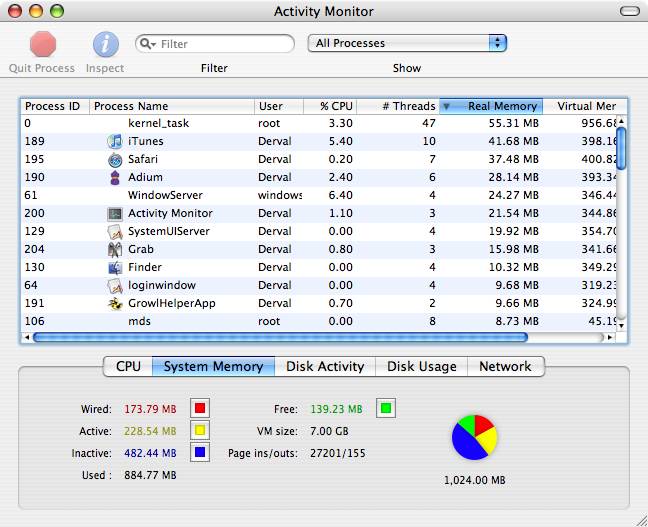
Task: Select the Finder face icon
Action: pyautogui.click(x=115, y=267)
